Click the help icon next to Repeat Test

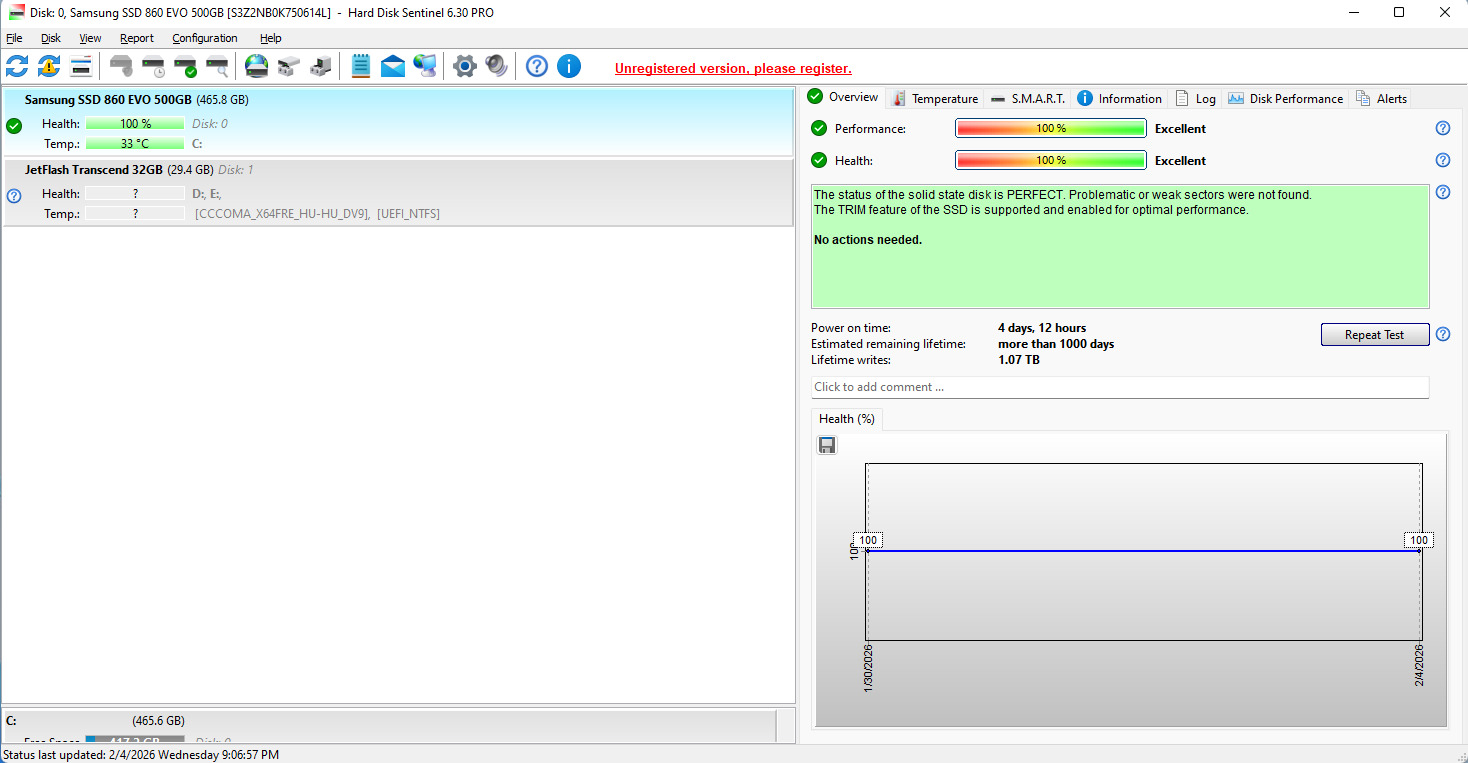coord(1443,334)
